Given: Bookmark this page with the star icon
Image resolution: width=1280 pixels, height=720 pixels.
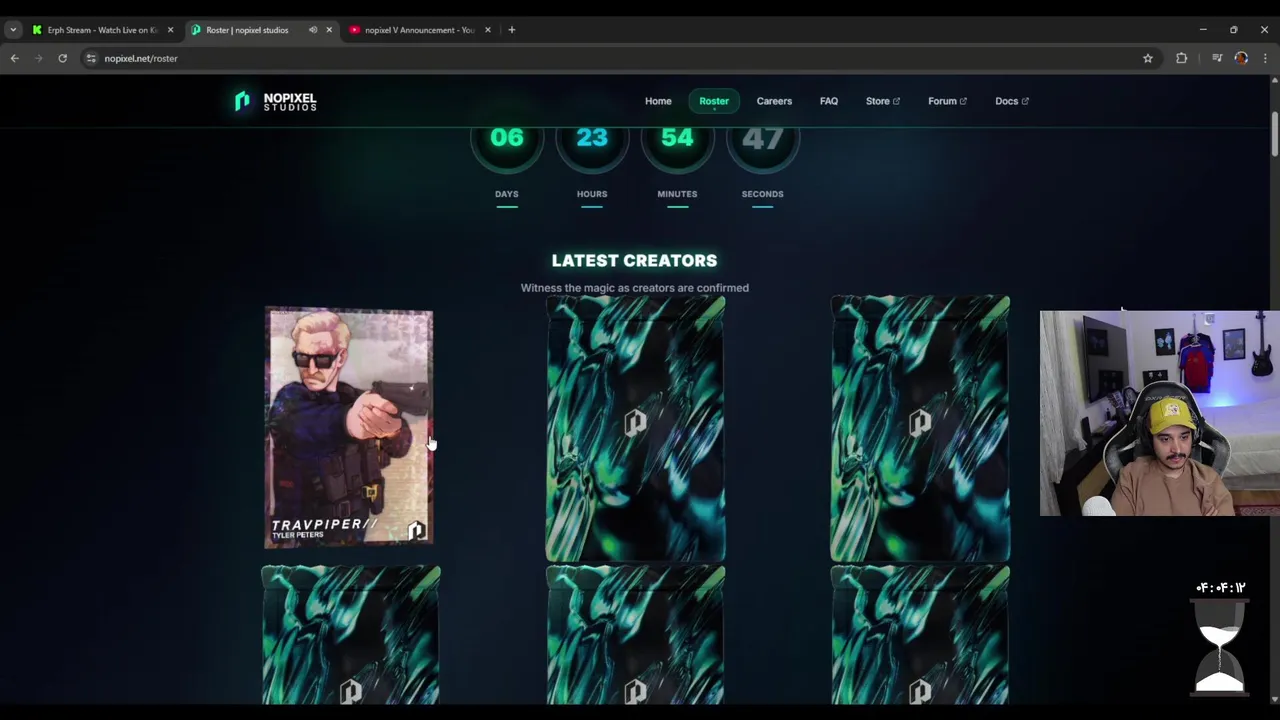Looking at the screenshot, I should (x=1148, y=58).
